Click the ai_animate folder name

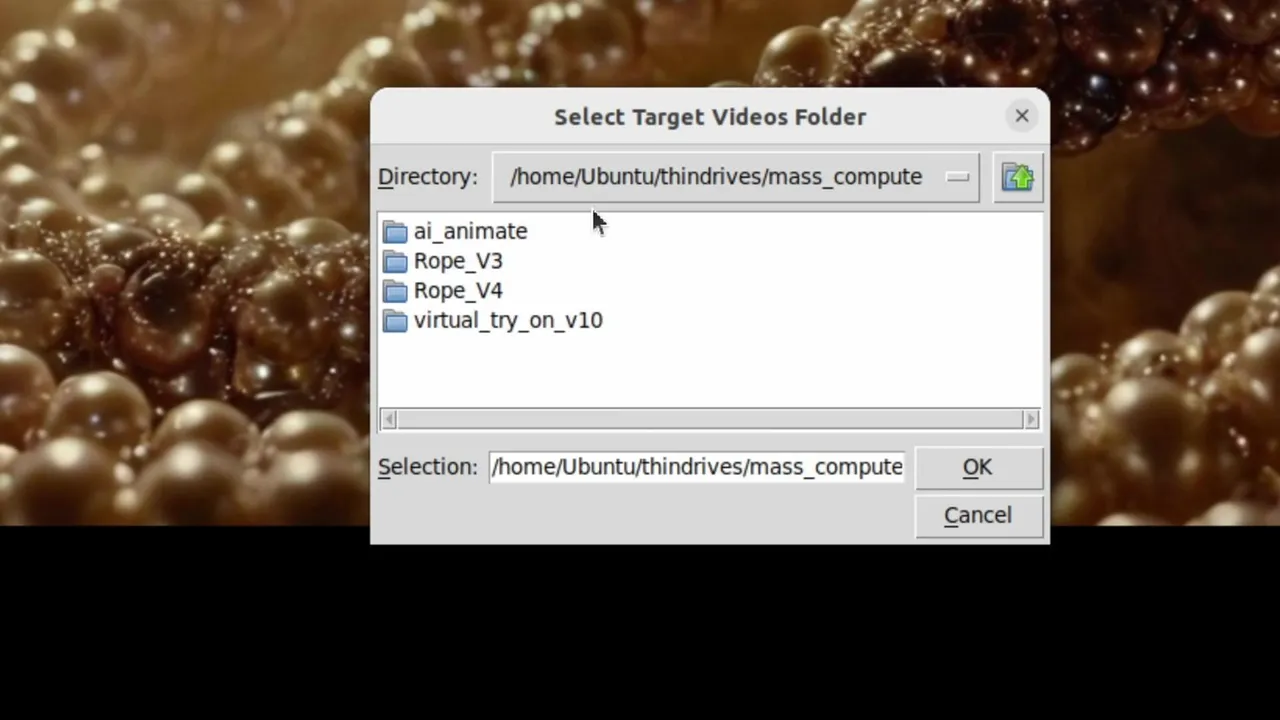click(470, 231)
